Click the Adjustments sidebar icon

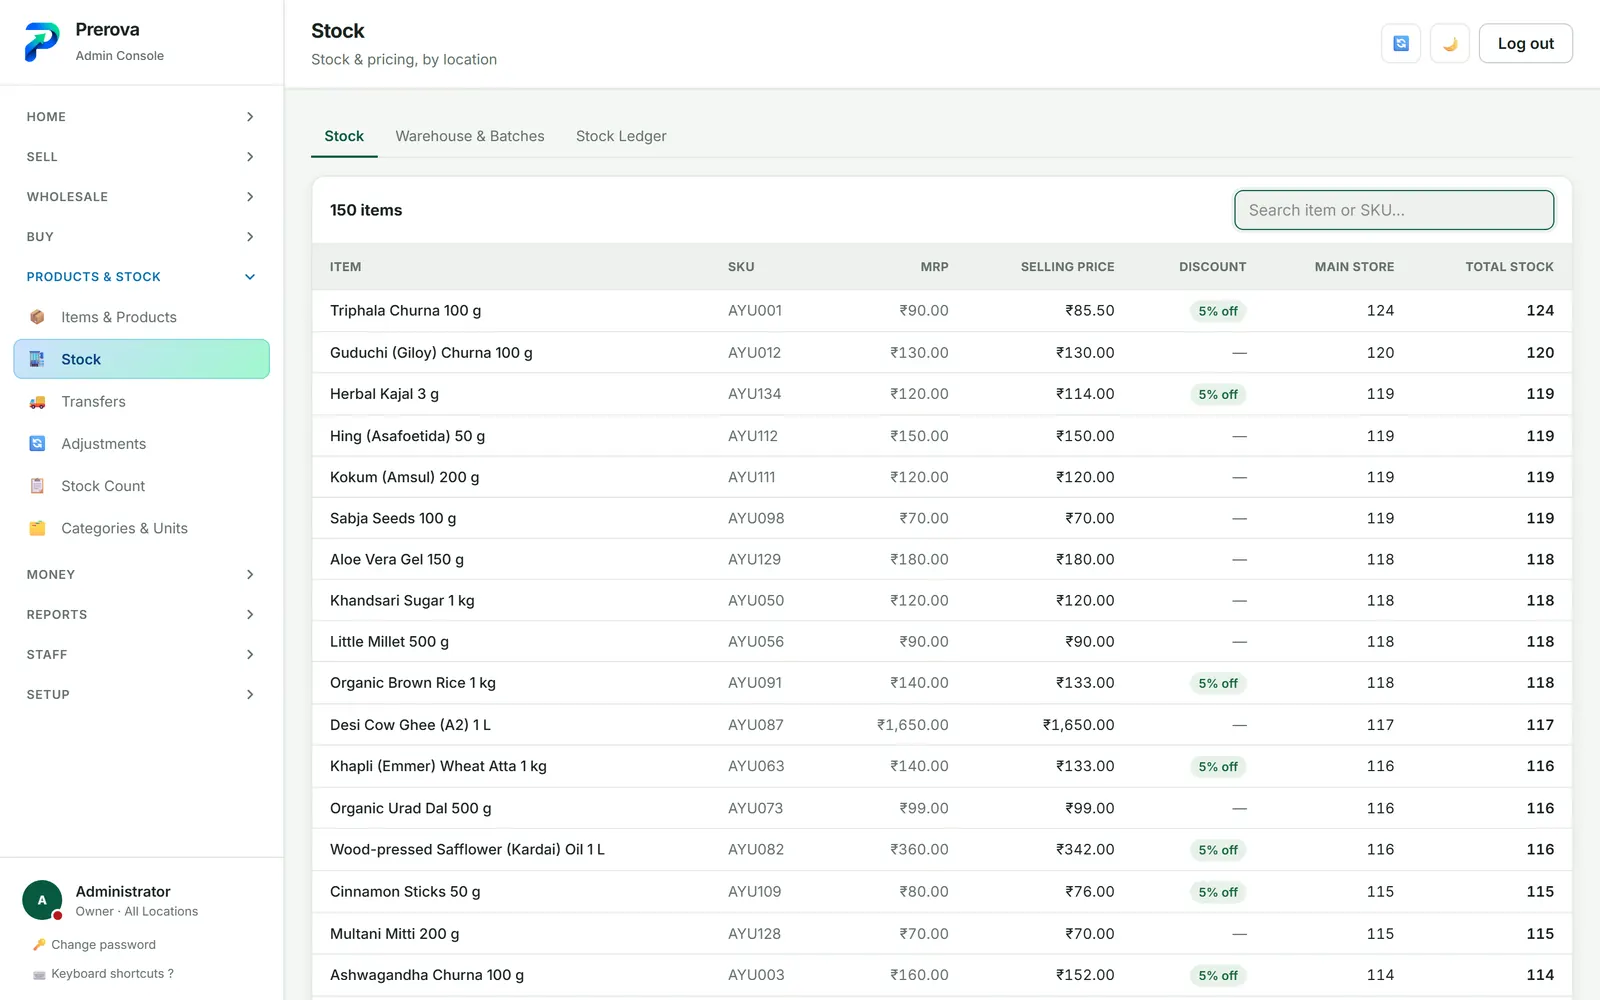coord(37,444)
